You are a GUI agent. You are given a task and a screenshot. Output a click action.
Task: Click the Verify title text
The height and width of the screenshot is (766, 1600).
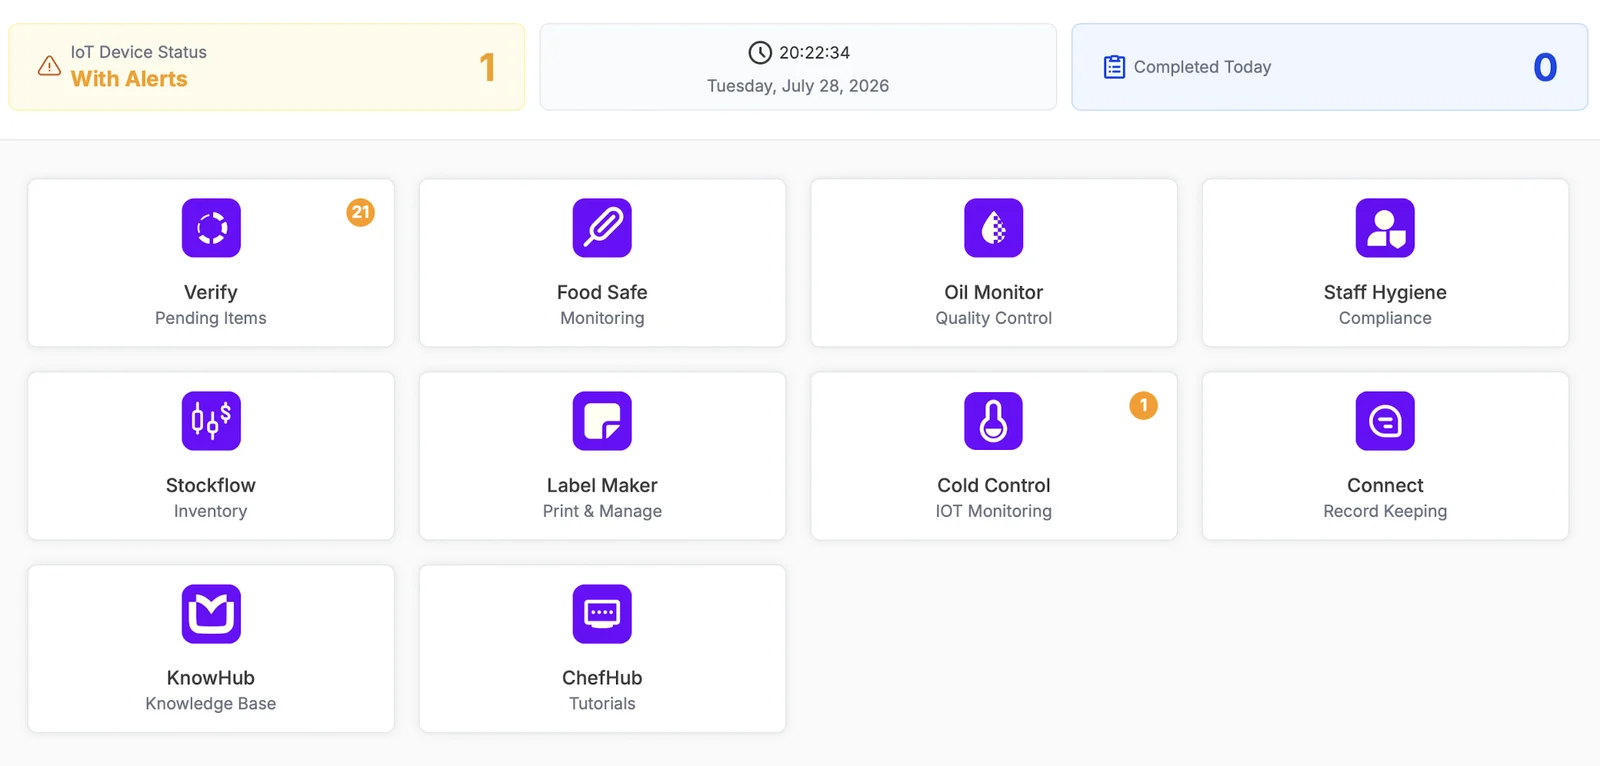[211, 292]
